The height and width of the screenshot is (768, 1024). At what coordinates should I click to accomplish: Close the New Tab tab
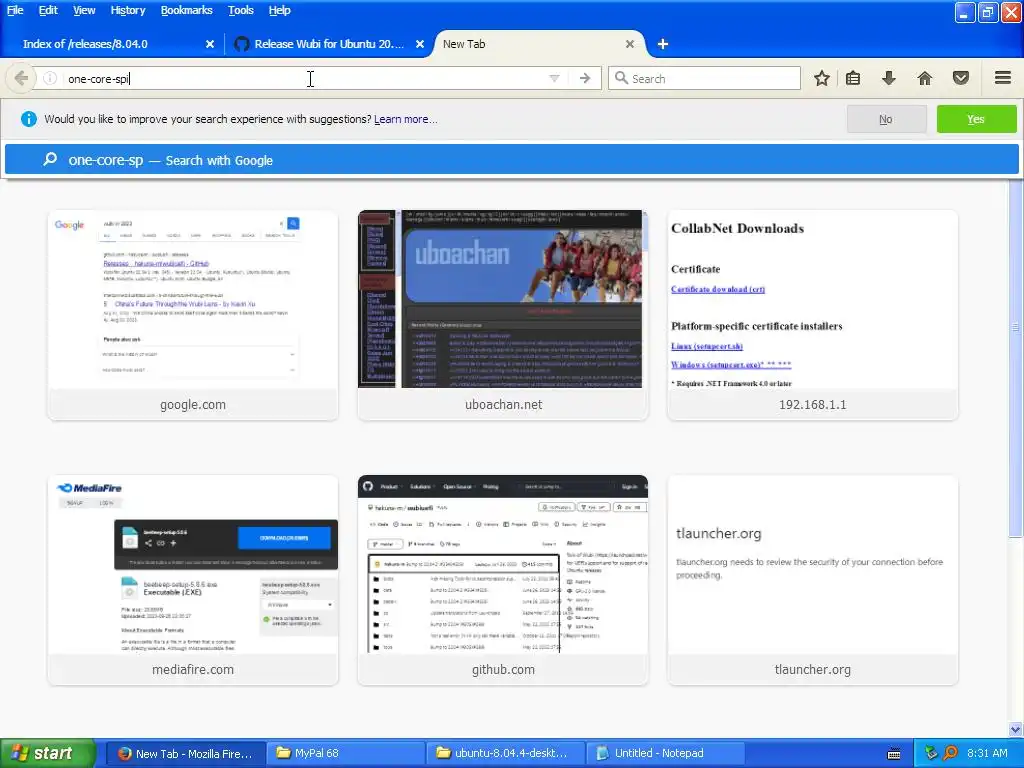point(630,44)
